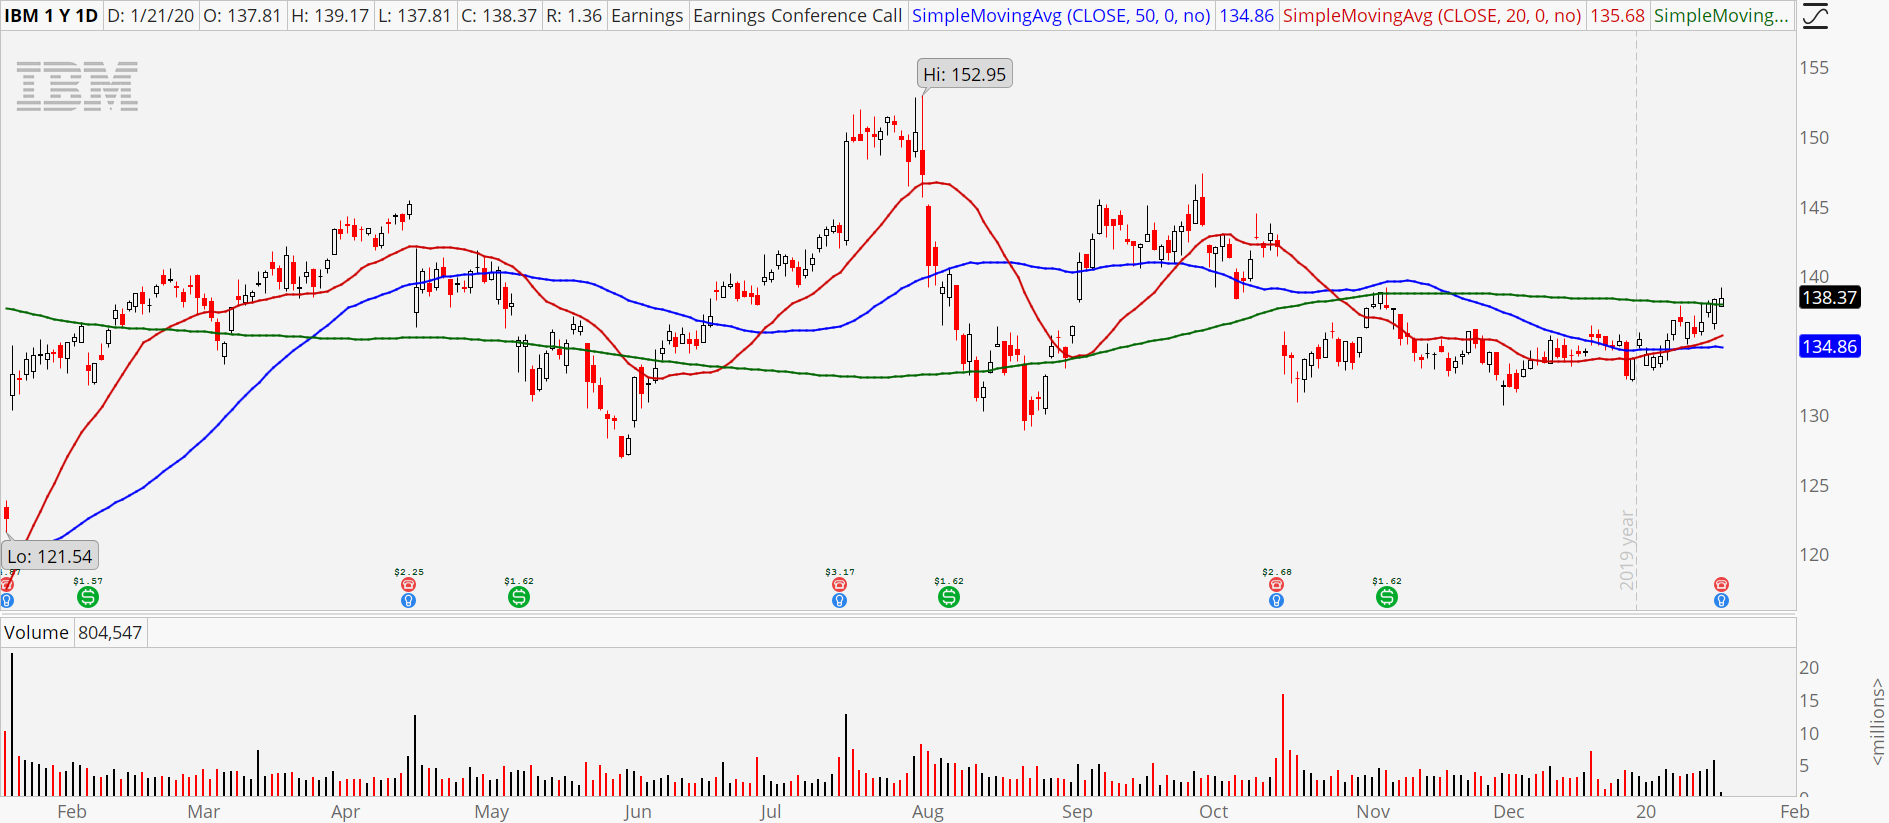Click the 125 price axis label
The width and height of the screenshot is (1889, 823).
point(1814,486)
